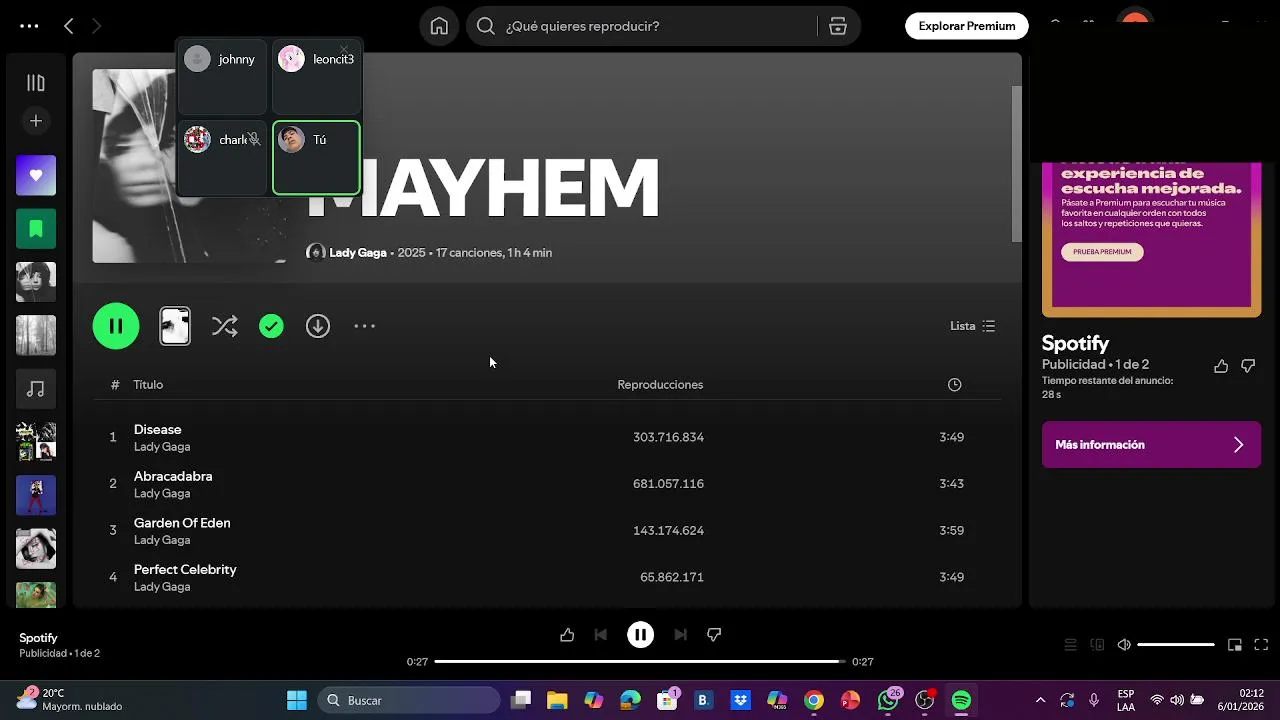Close the call overlay with X
1280x720 pixels.
[344, 49]
